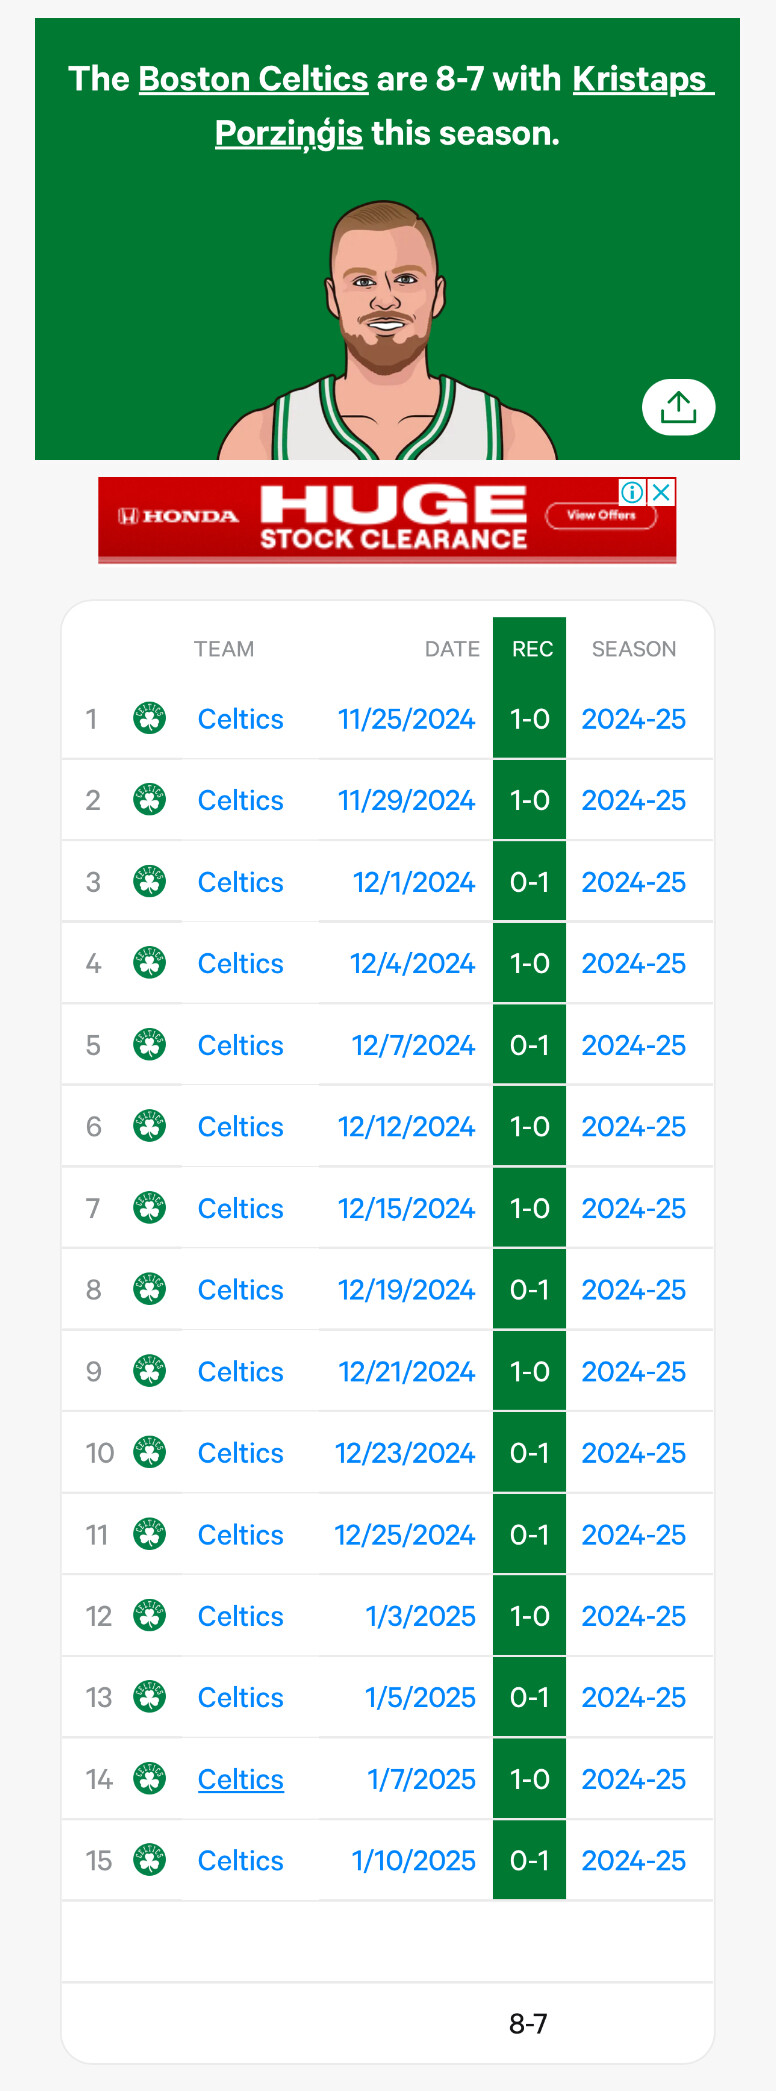Open the ad info icon
Viewport: 776px width, 2091px height.
pyautogui.click(x=632, y=492)
